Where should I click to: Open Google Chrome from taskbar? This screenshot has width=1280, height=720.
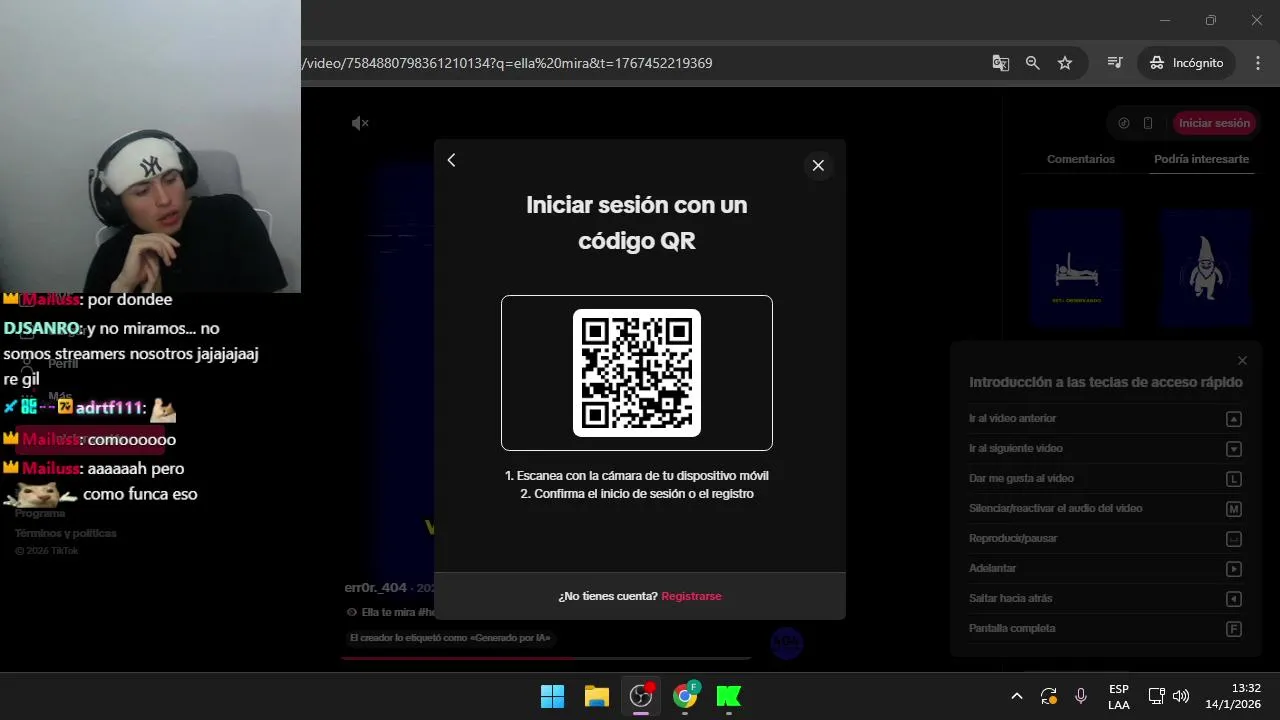pos(686,696)
